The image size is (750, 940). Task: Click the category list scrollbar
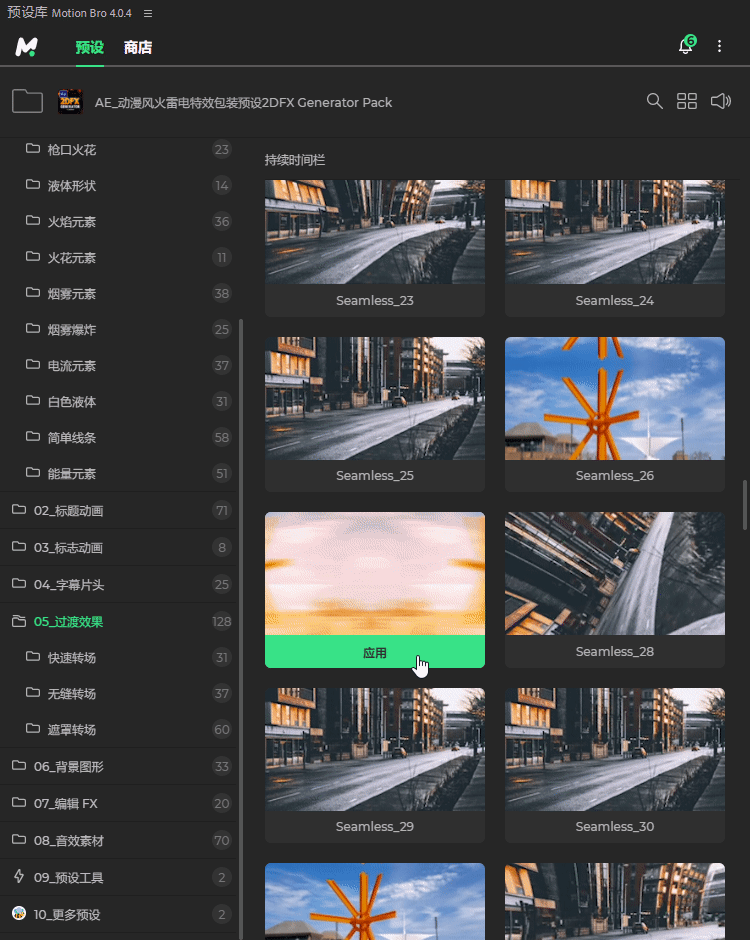[x=241, y=629]
